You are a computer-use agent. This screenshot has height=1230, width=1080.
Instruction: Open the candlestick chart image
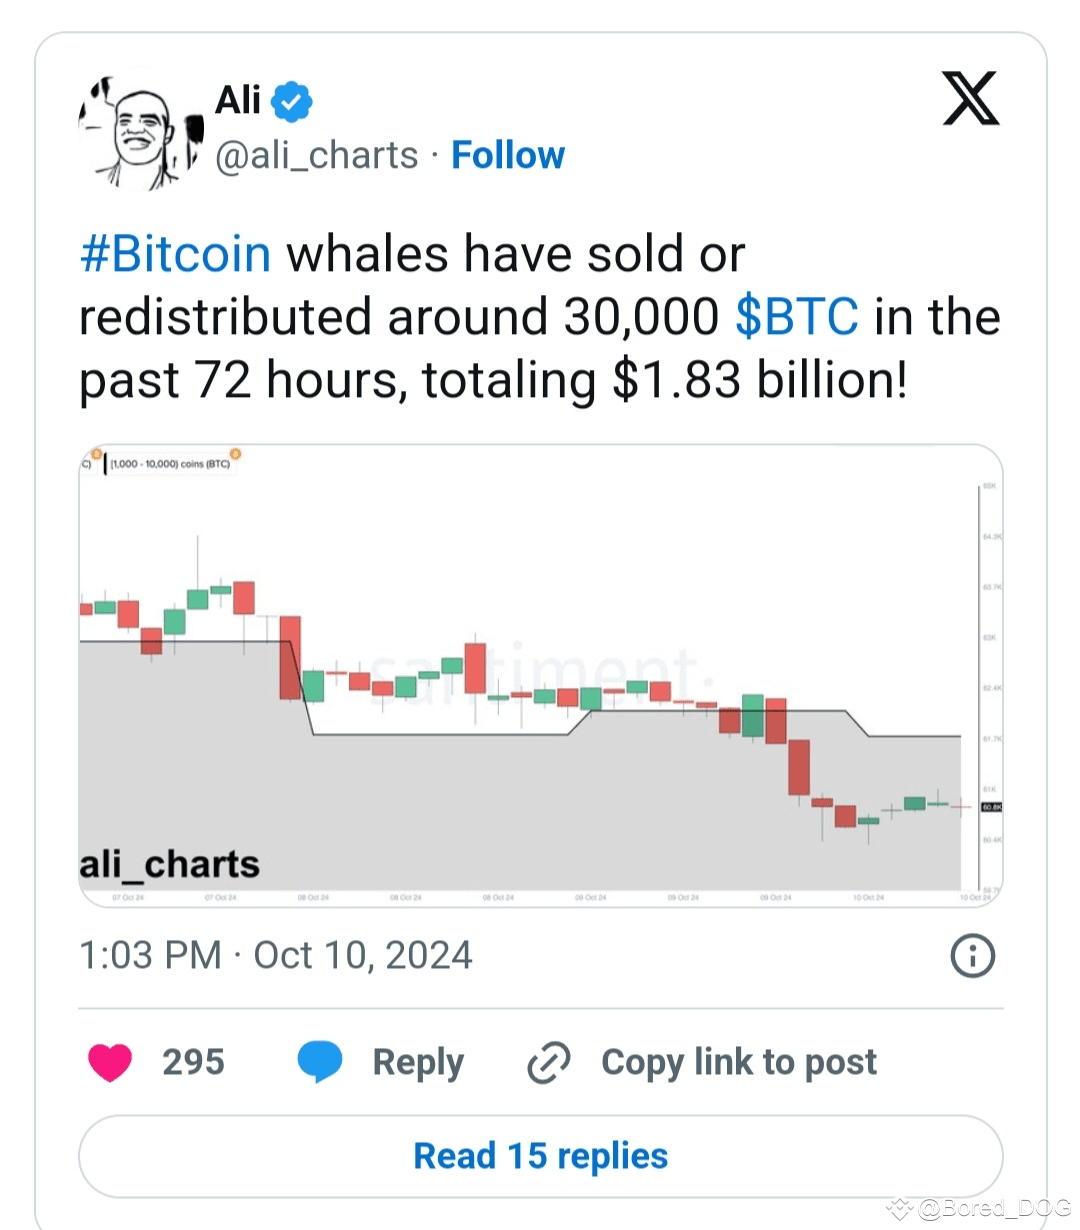(541, 676)
